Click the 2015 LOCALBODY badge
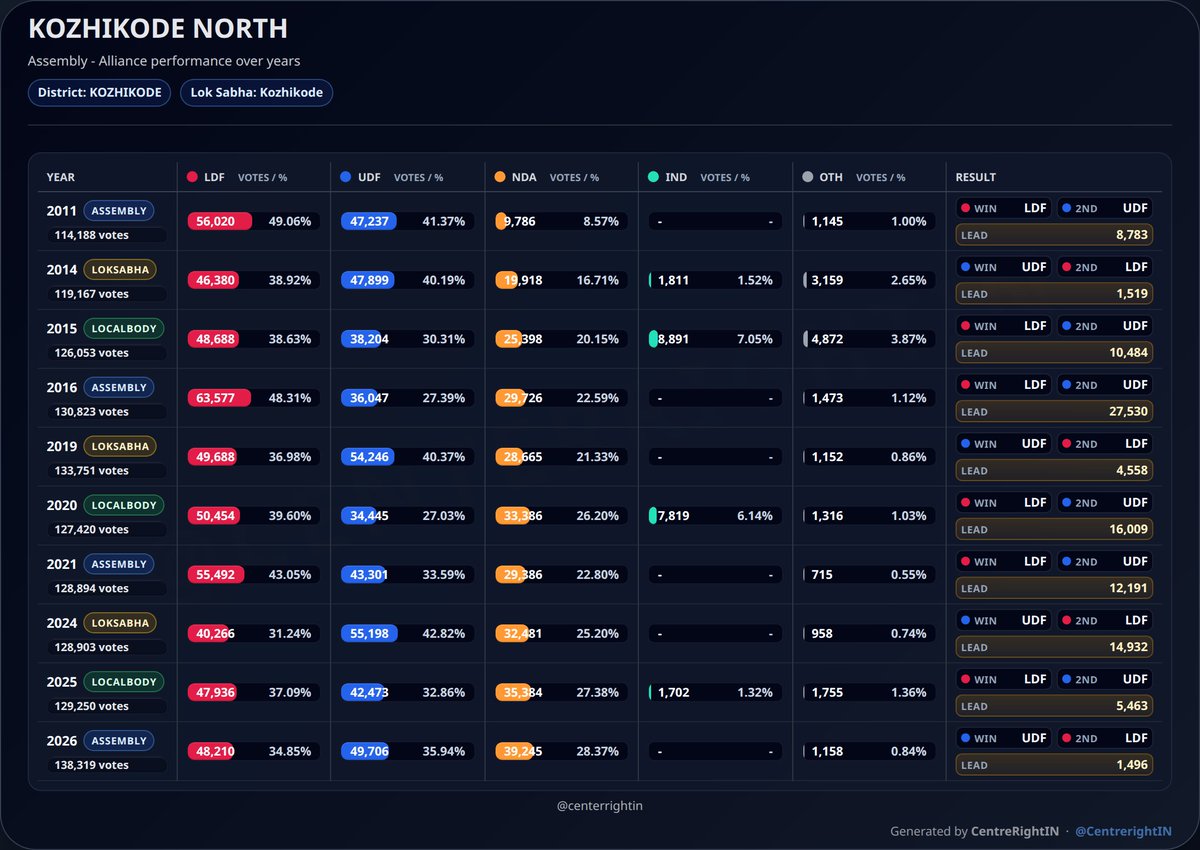The width and height of the screenshot is (1200, 850). coord(124,328)
